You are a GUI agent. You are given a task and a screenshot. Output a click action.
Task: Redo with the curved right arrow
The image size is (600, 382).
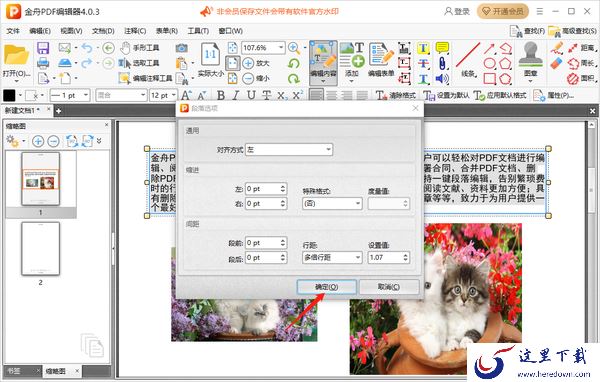click(87, 63)
